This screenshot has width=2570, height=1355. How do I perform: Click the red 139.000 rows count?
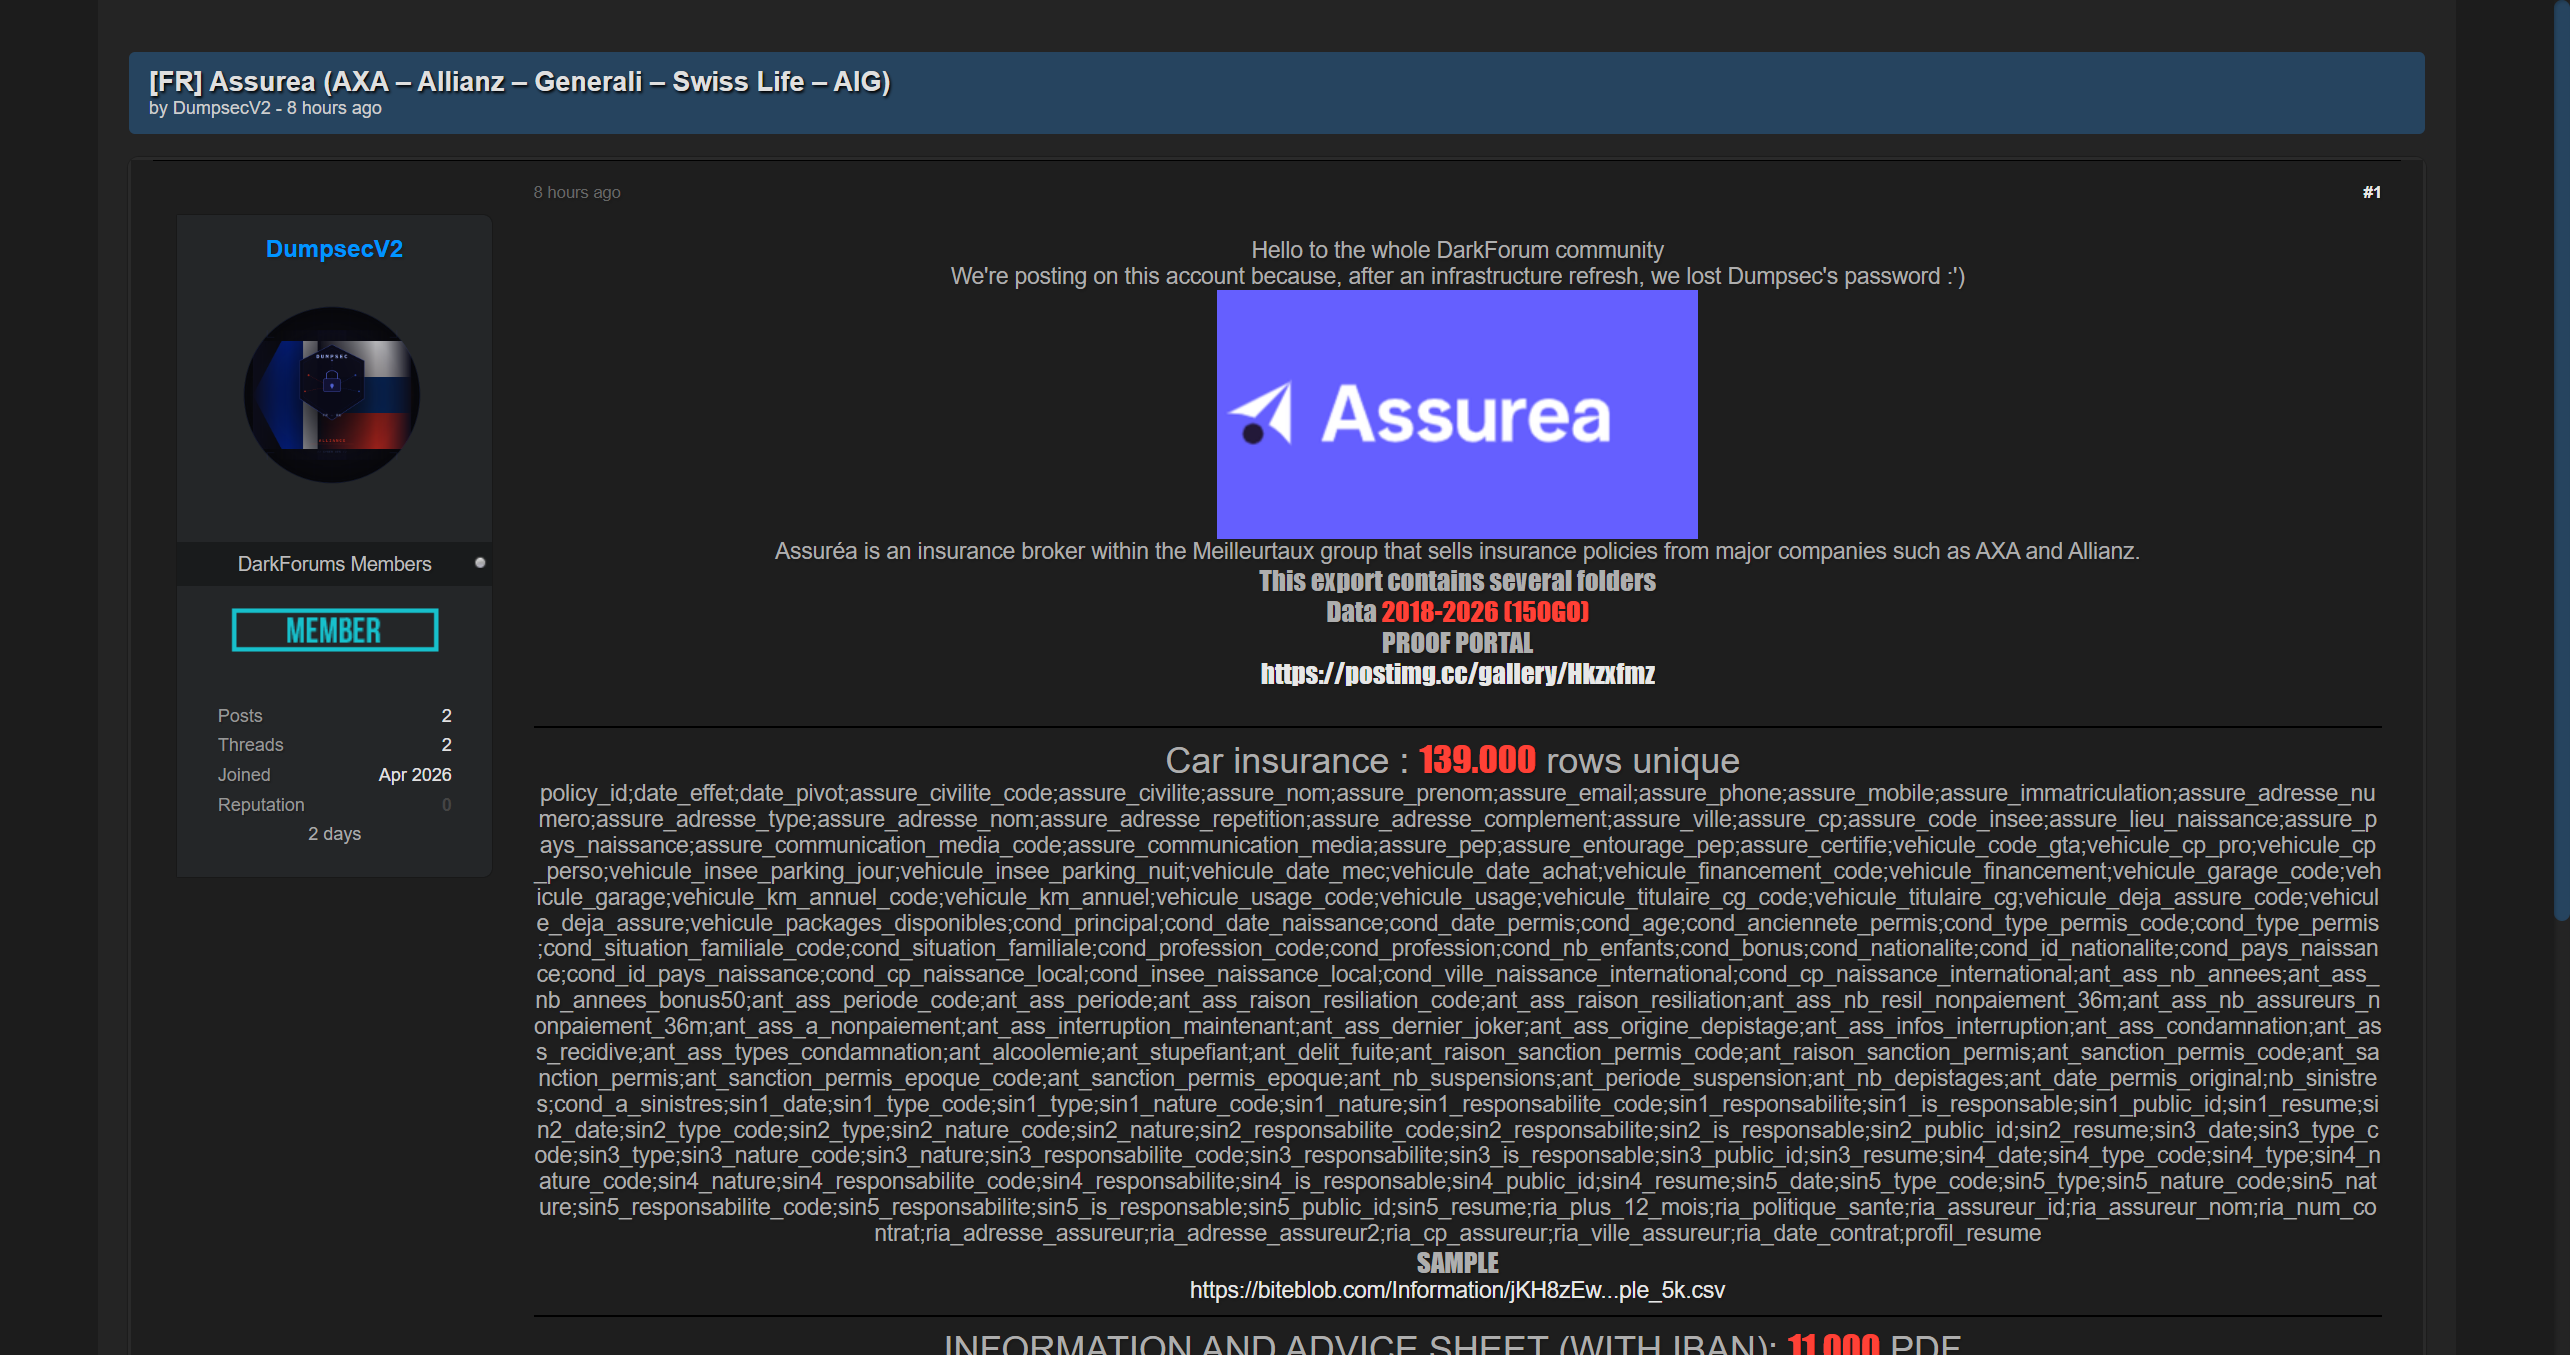(x=1476, y=760)
